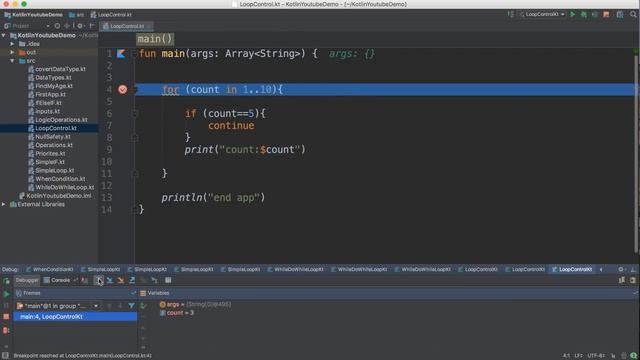Click the Step Into debugger icon
Image resolution: width=640 pixels, height=360 pixels.
[x=109, y=280]
